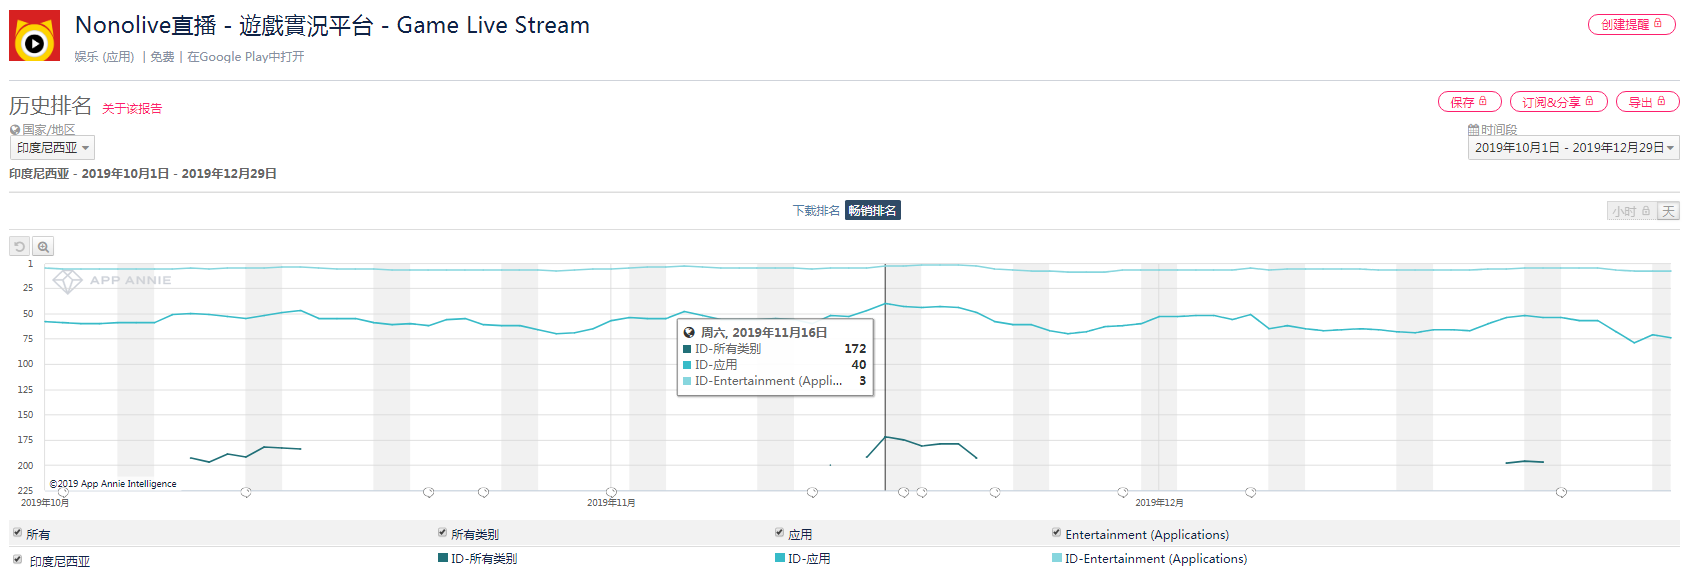The width and height of the screenshot is (1685, 582).
Task: Click the ID-应用 legend color swatch
Action: pyautogui.click(x=780, y=558)
